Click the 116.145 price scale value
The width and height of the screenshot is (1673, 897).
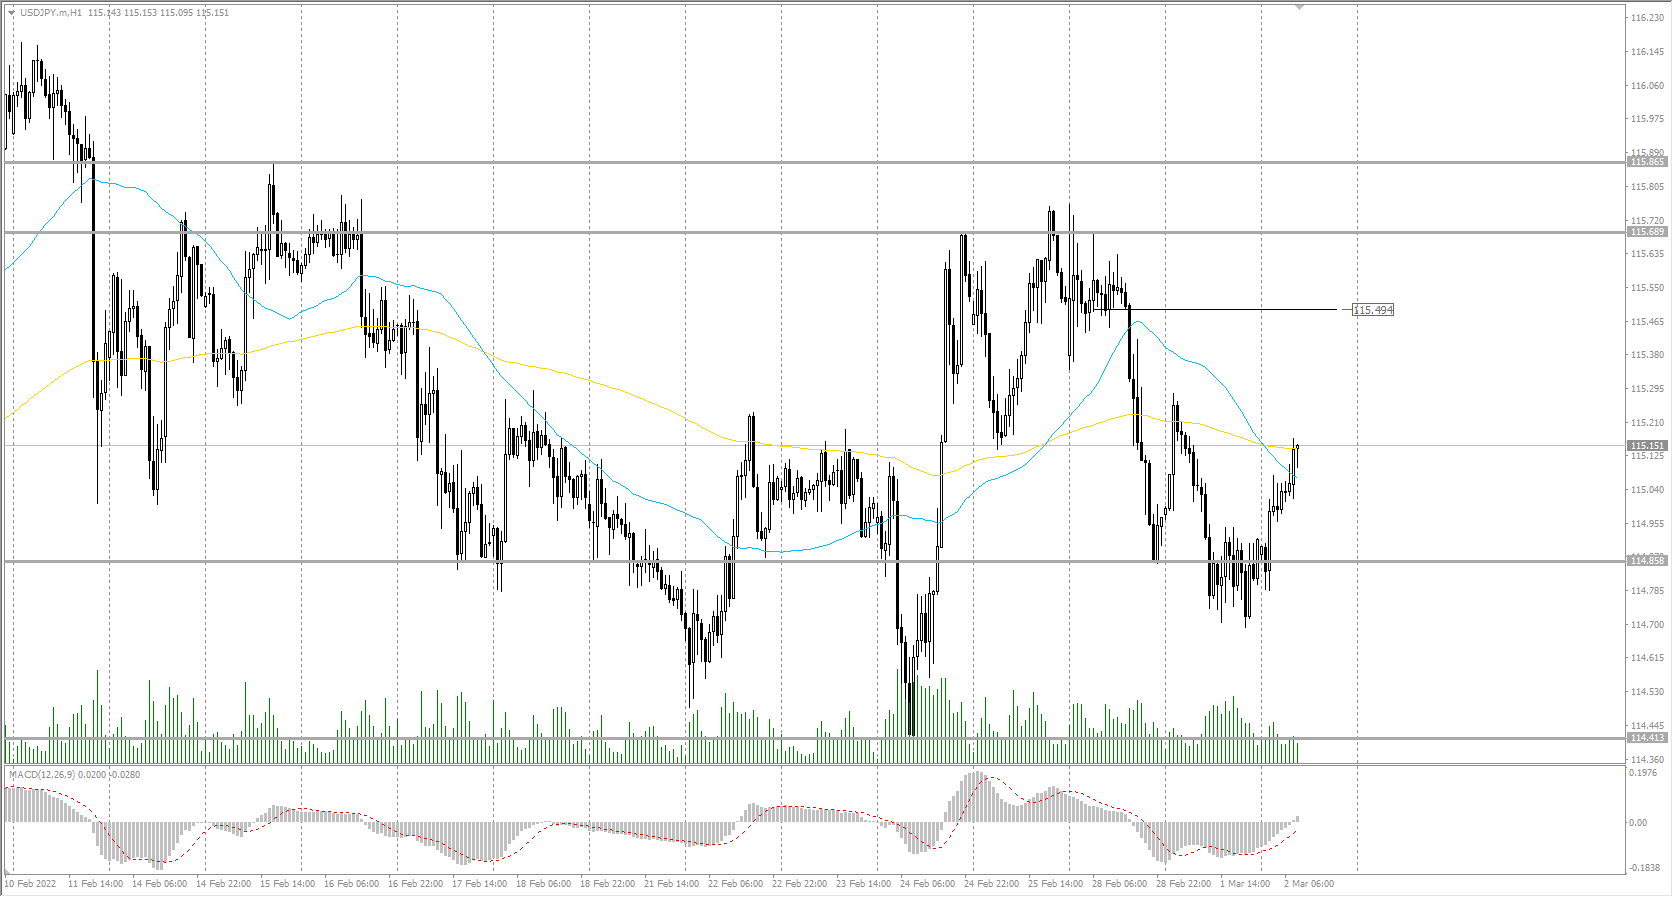[1648, 52]
